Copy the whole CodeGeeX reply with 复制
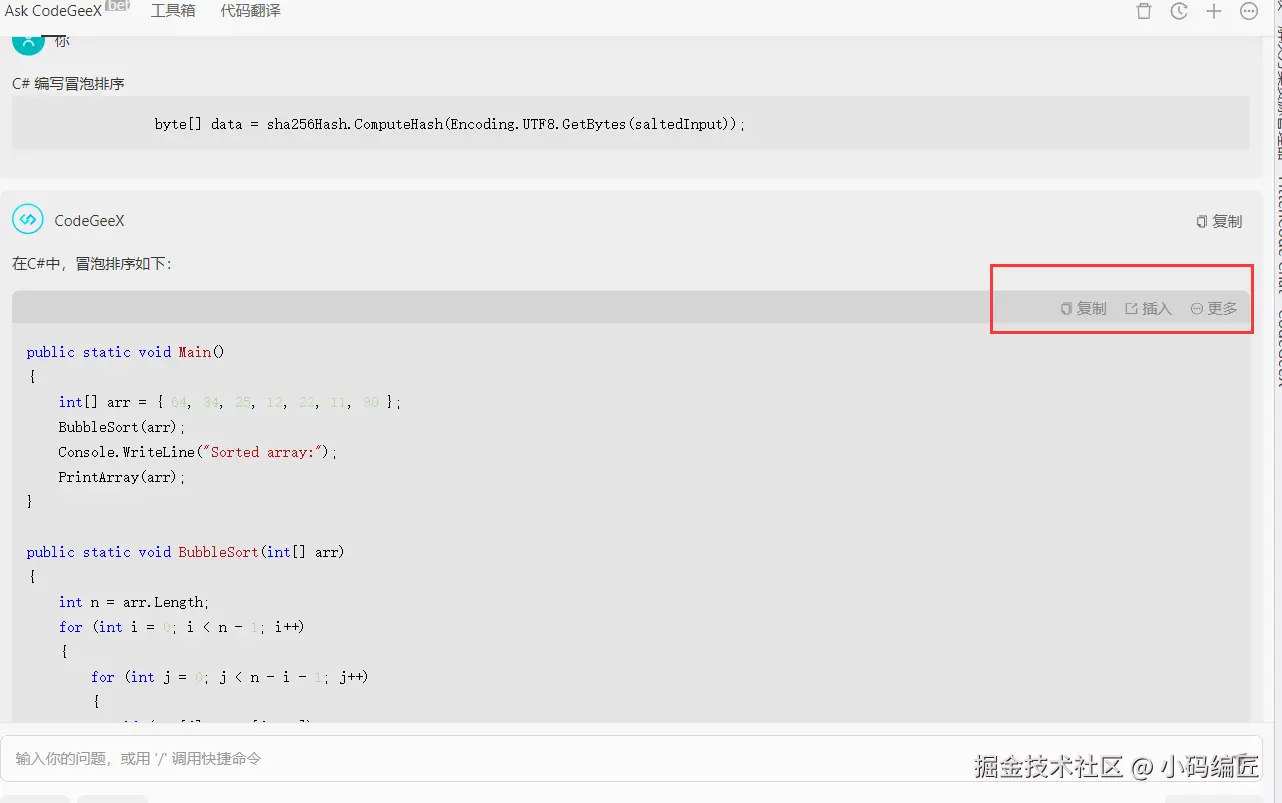Image resolution: width=1282 pixels, height=803 pixels. [x=1219, y=221]
